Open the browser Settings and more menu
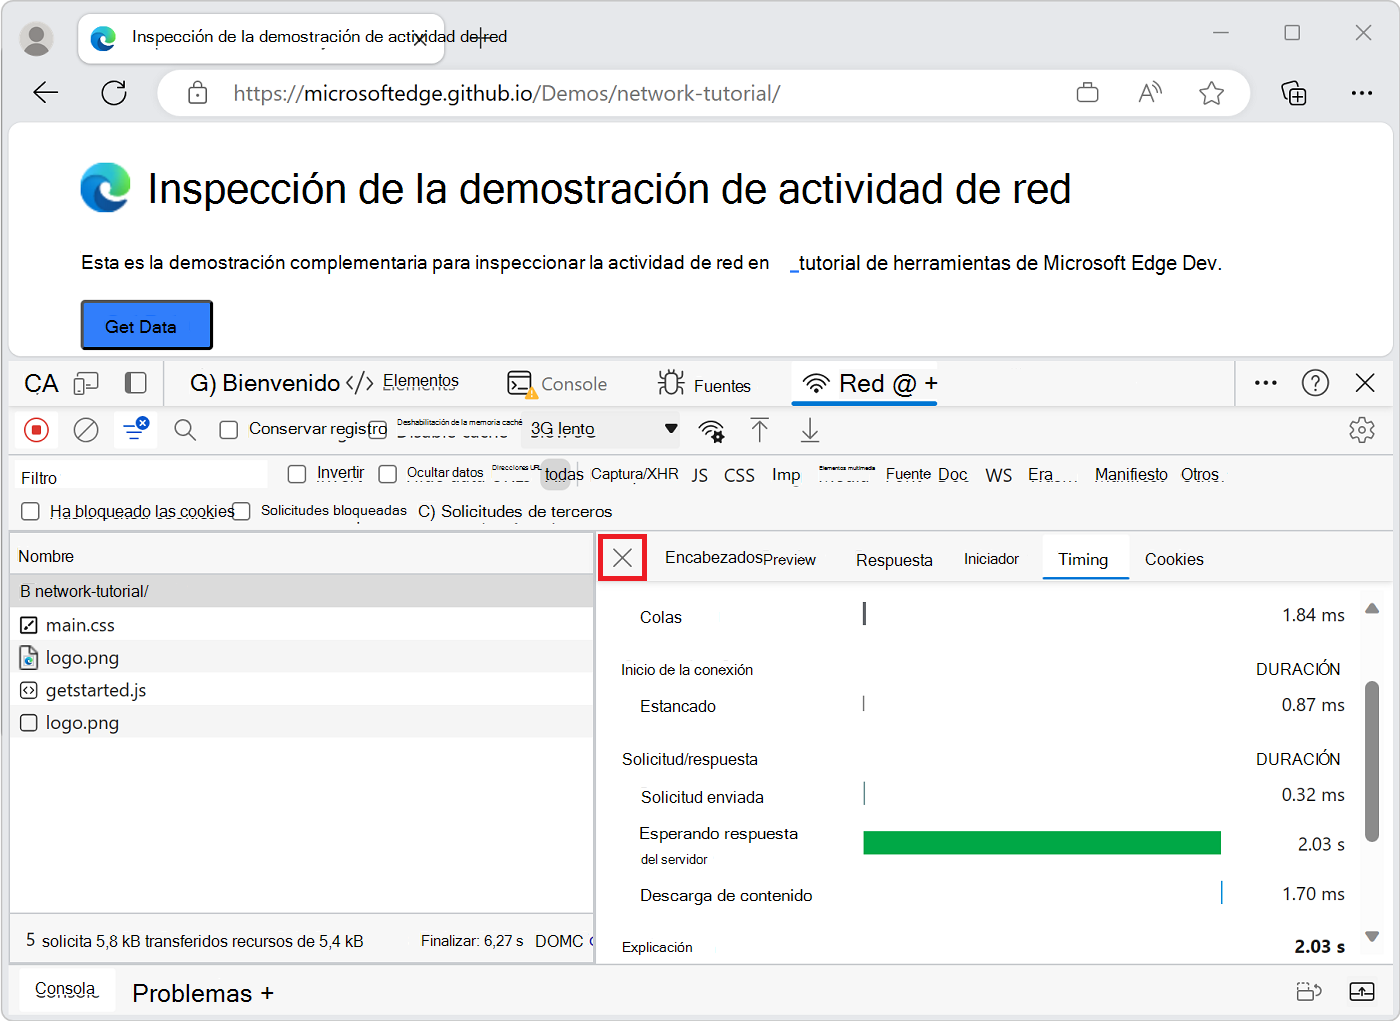The height and width of the screenshot is (1021, 1400). [1362, 93]
